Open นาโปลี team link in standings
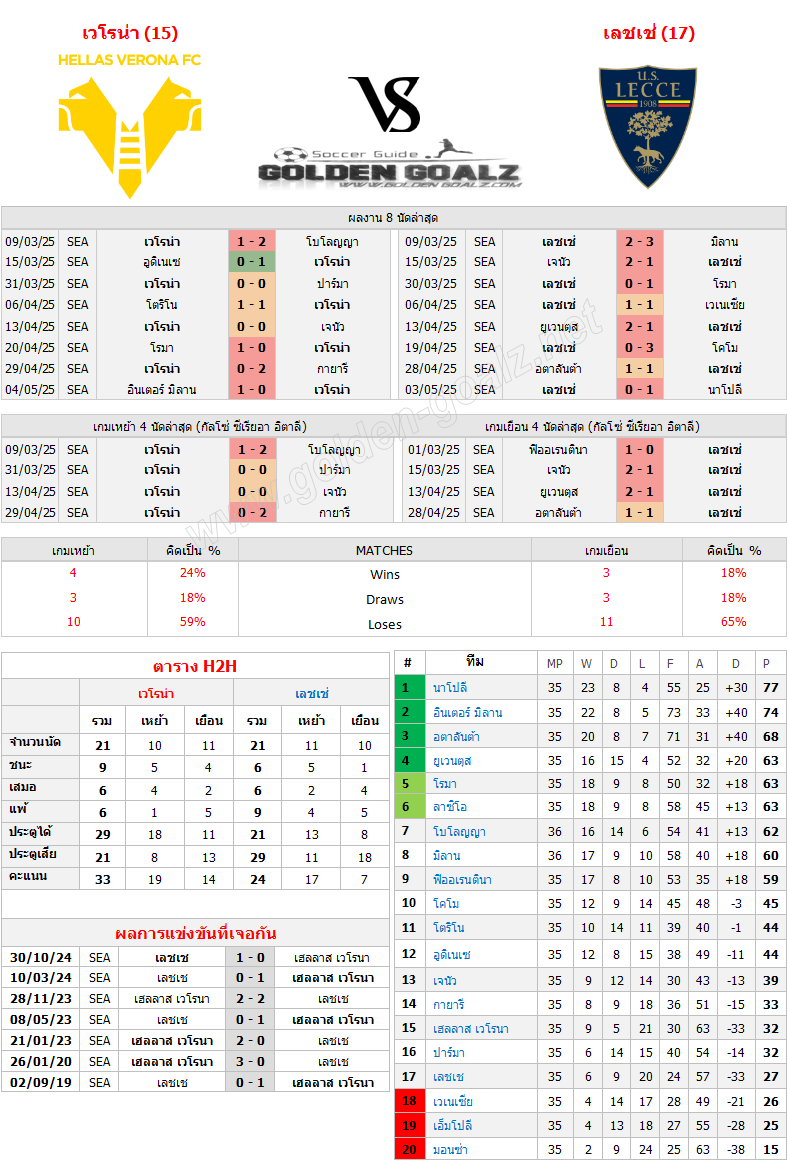 pos(451,688)
